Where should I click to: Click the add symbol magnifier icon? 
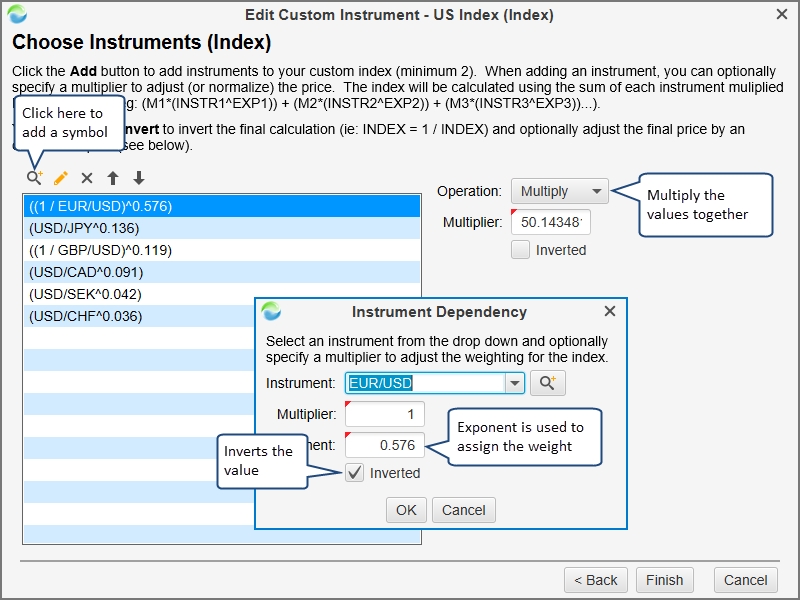tap(35, 178)
